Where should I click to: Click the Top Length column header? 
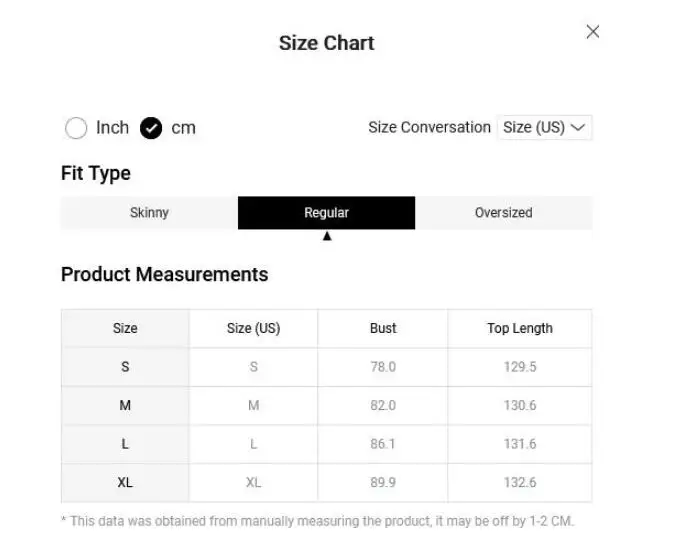point(519,328)
